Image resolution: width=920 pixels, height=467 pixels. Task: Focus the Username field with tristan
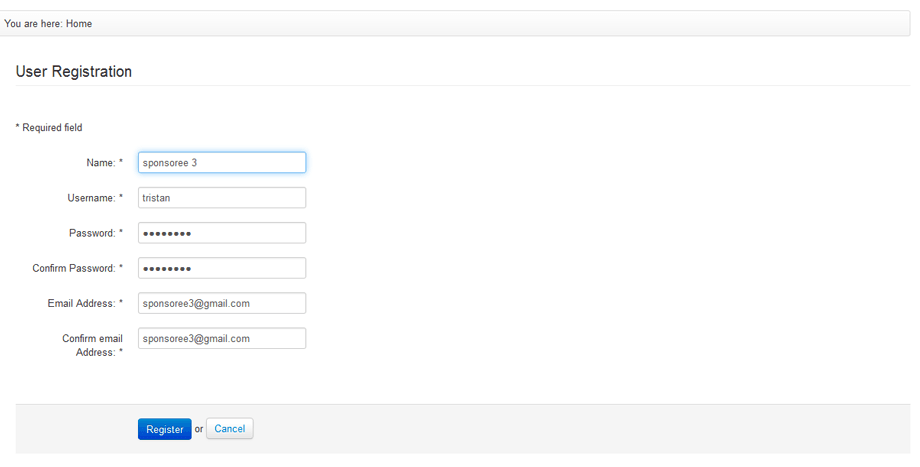(x=222, y=198)
